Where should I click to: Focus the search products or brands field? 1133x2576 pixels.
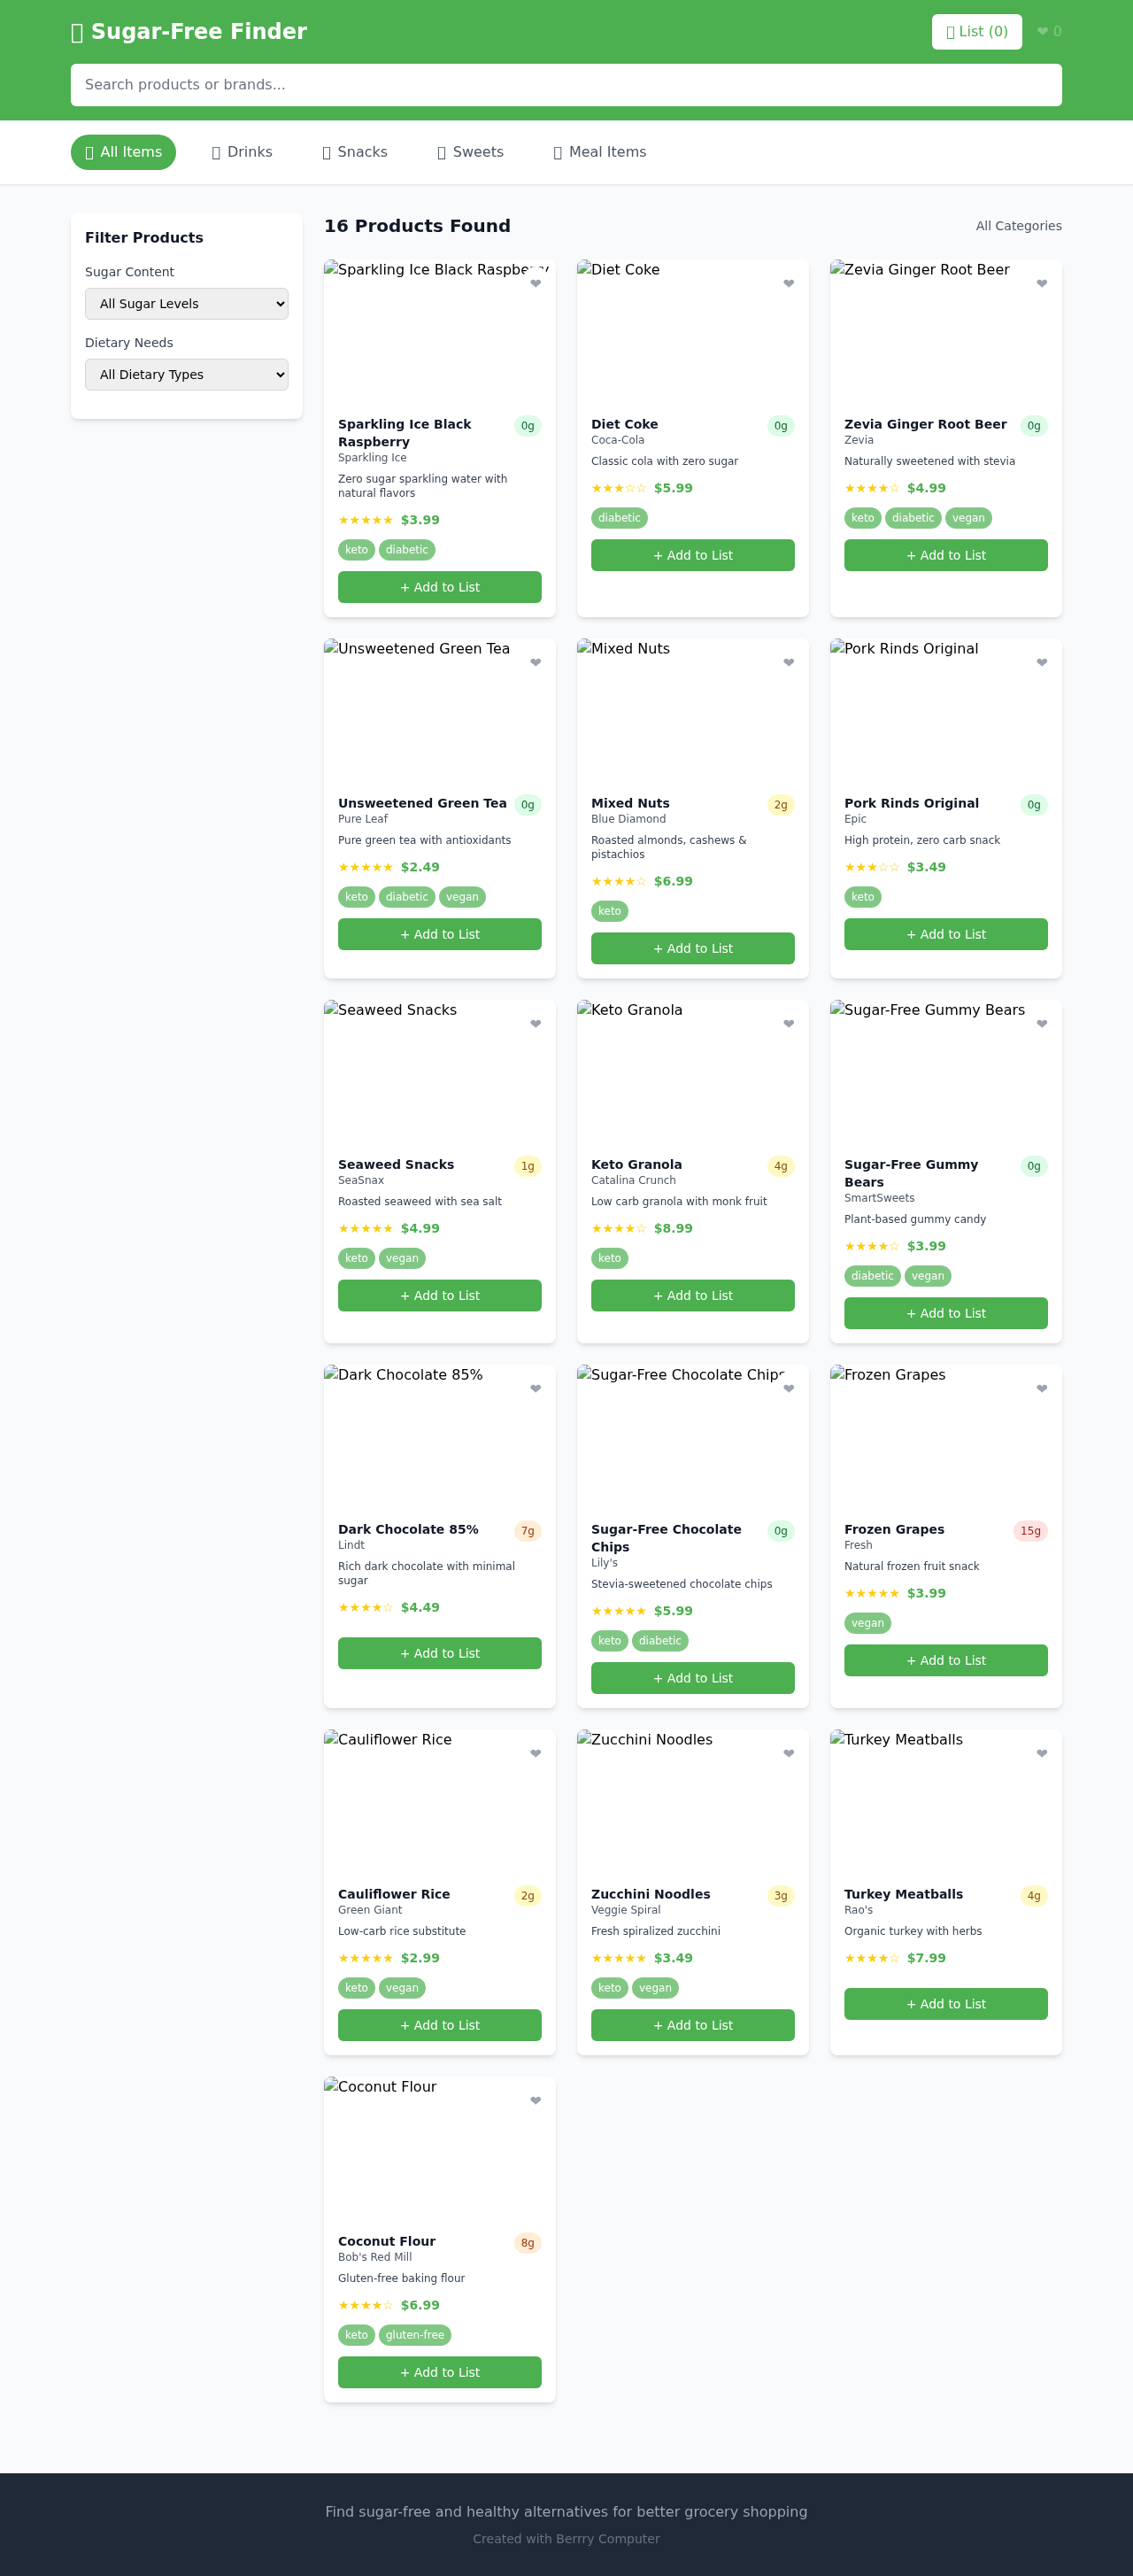pos(566,85)
